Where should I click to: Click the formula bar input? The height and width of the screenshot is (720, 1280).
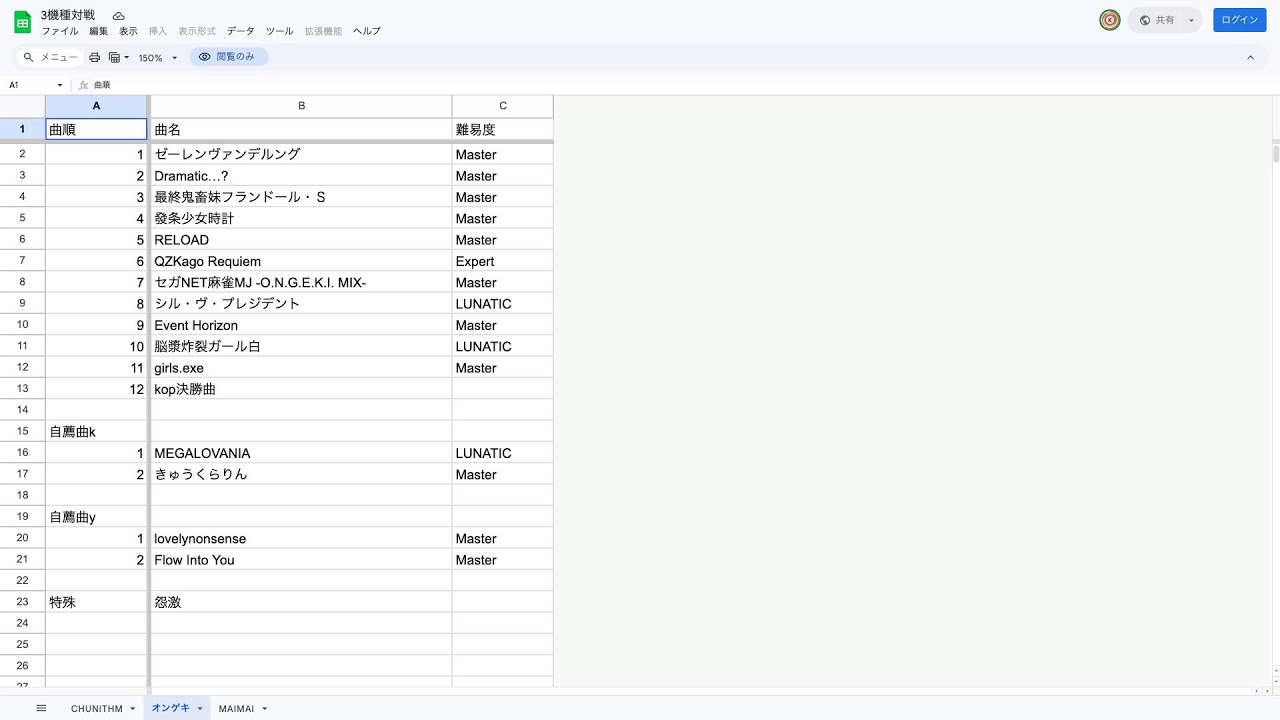680,85
